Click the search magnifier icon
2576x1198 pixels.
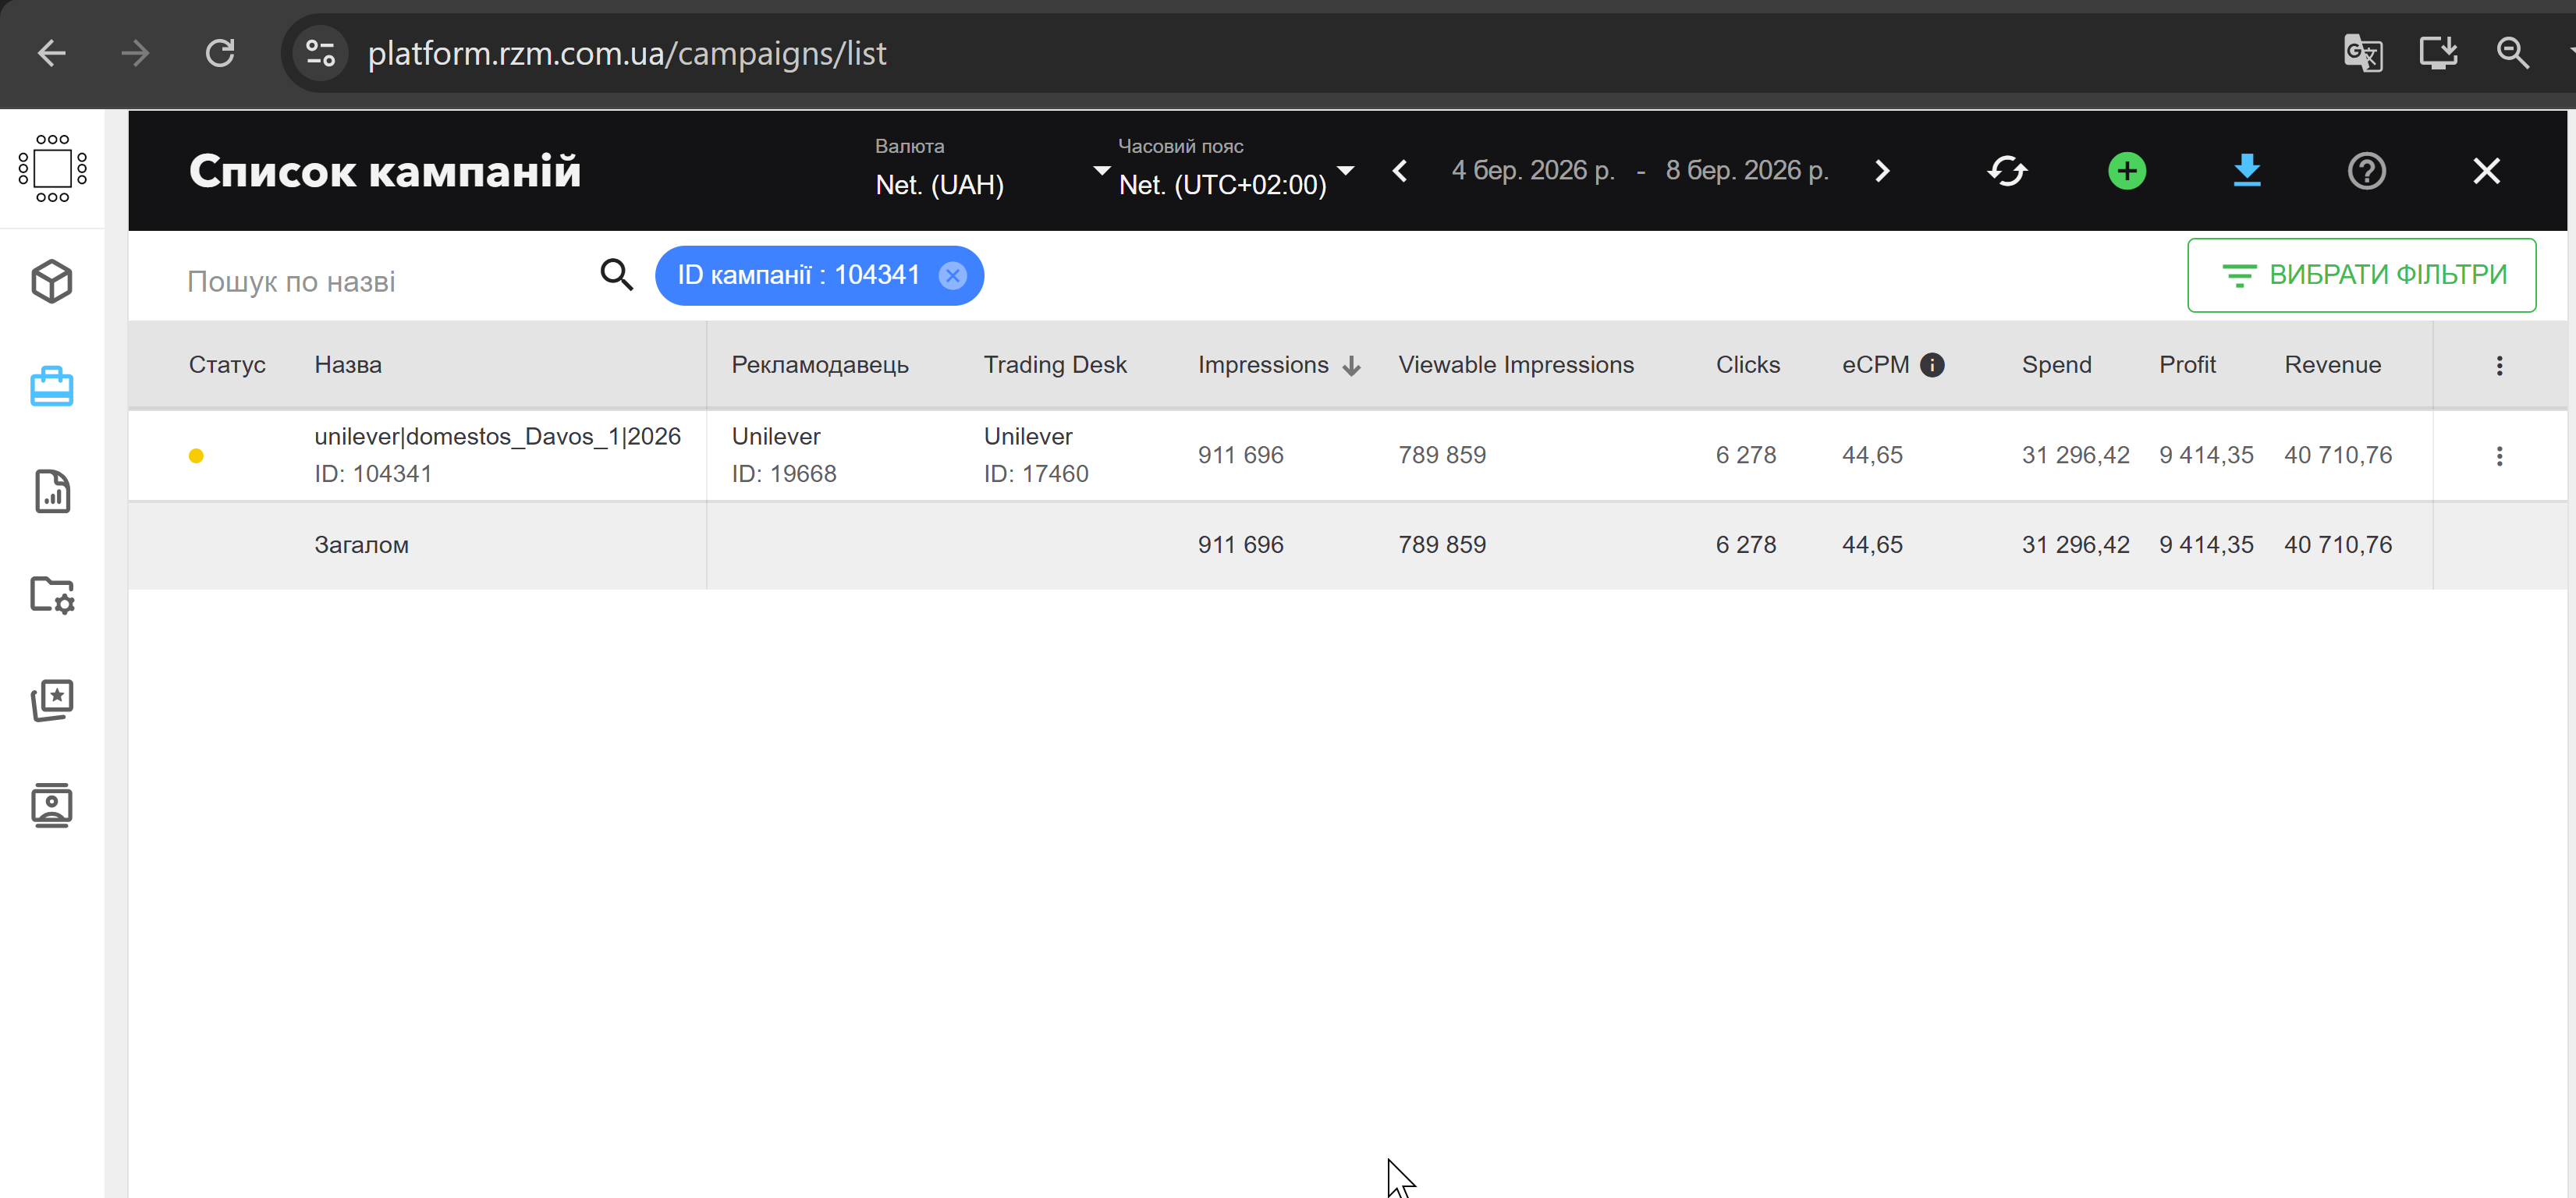pyautogui.click(x=616, y=274)
